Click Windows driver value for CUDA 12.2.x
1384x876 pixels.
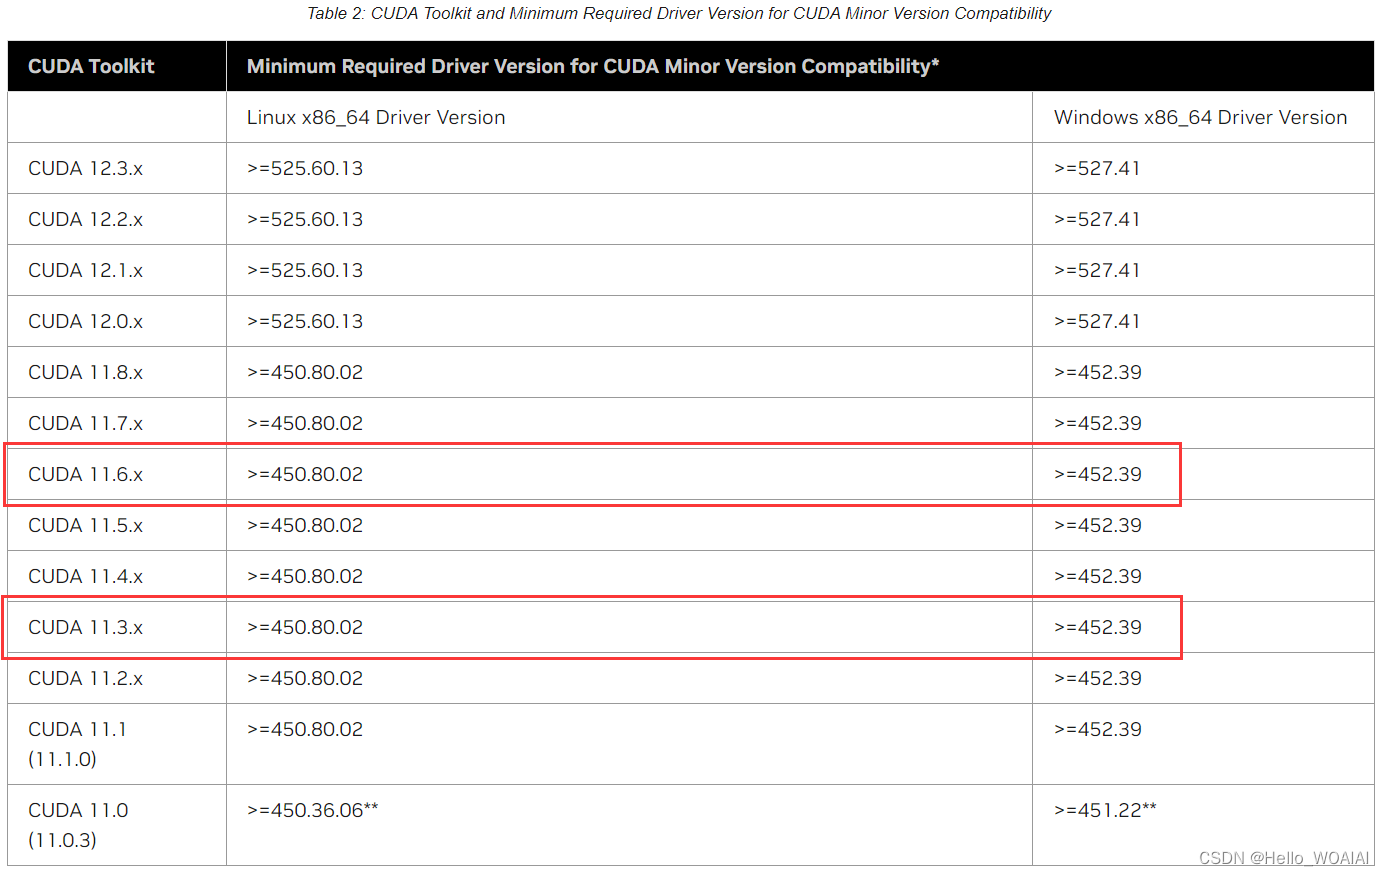pyautogui.click(x=1097, y=220)
